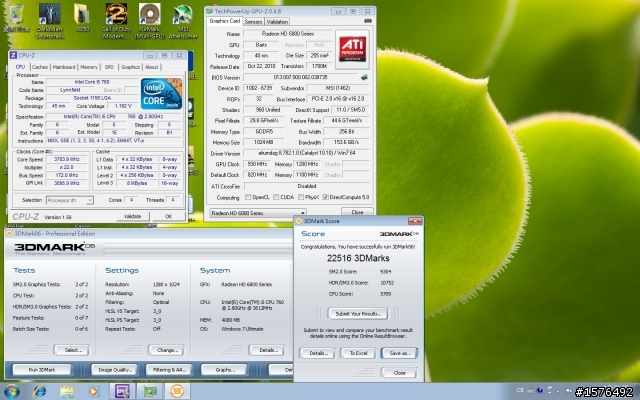The width and height of the screenshot is (640, 400).
Task: Click the To Excel button
Action: (x=358, y=353)
